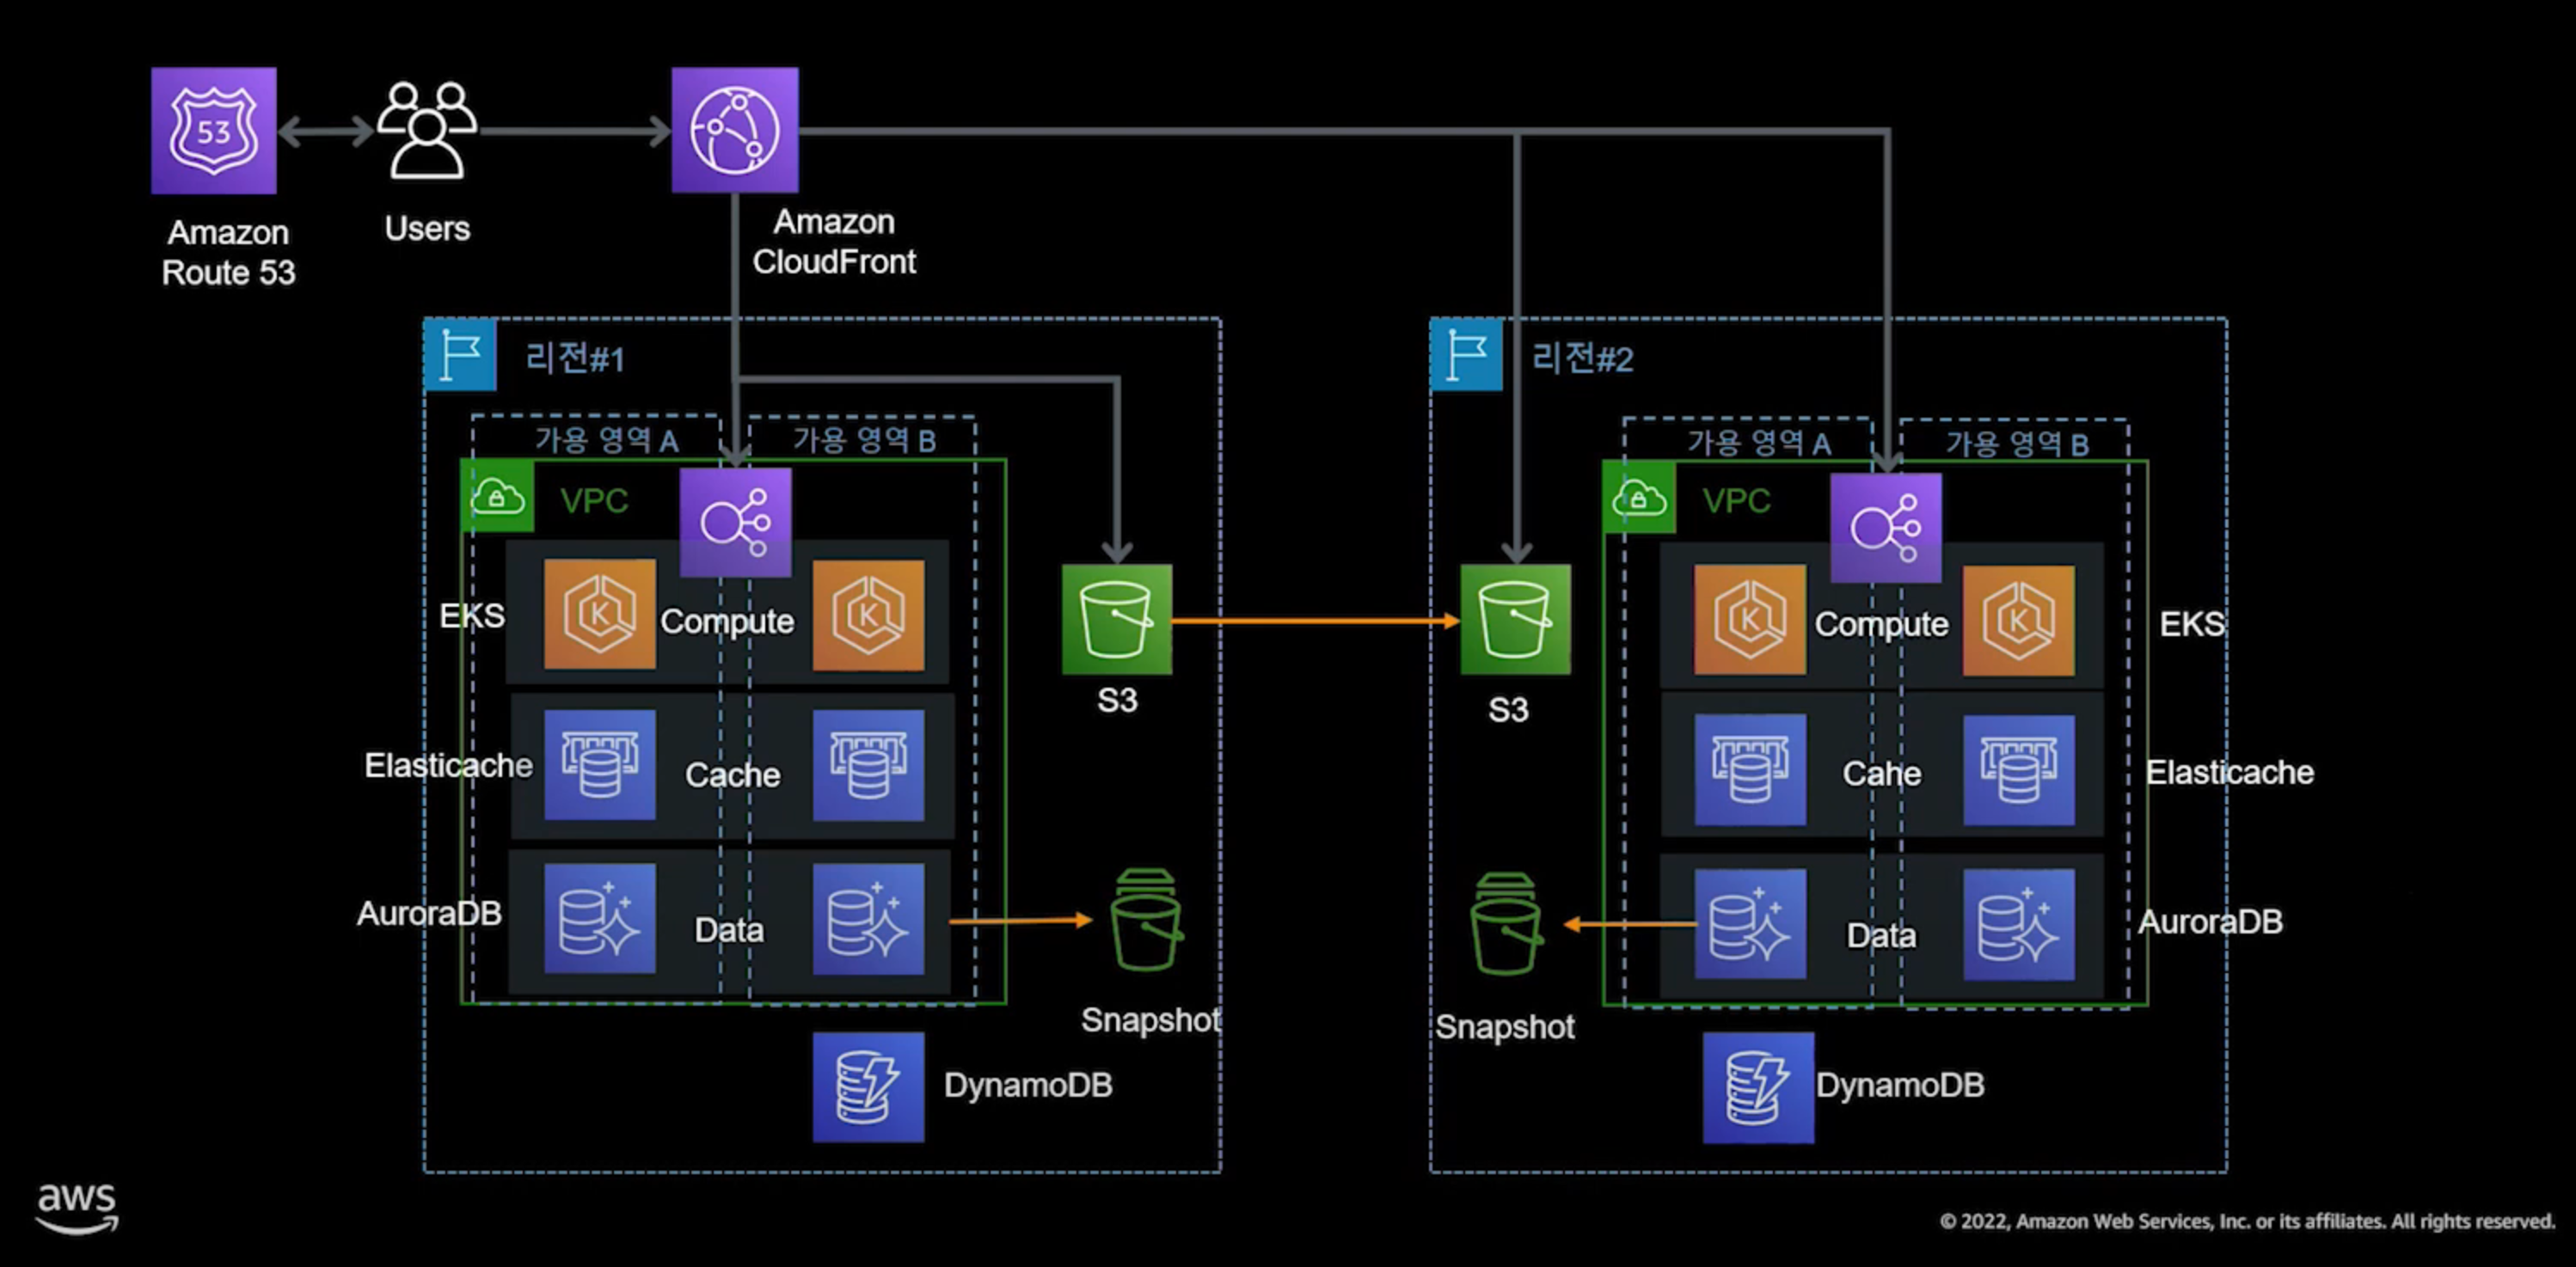Click the 'S3' label in Region #2
This screenshot has width=2576, height=1267.
pos(1508,710)
